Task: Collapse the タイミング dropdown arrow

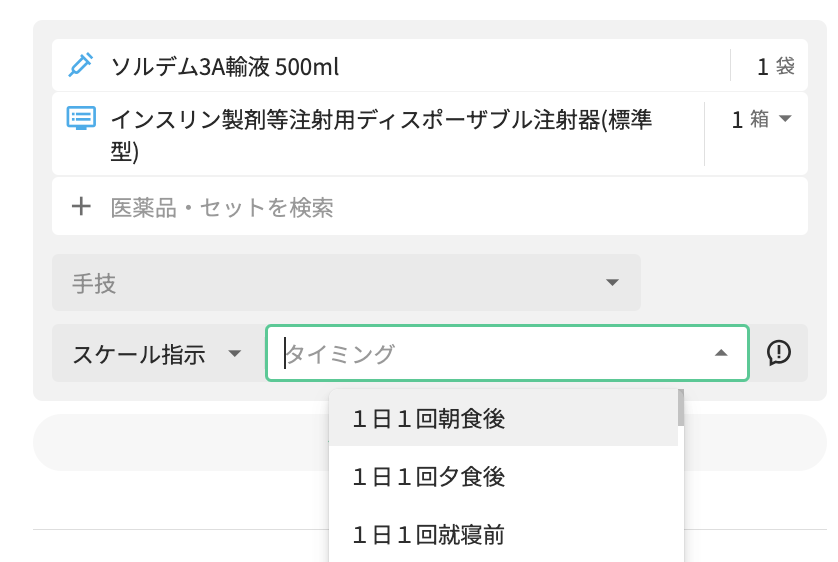Action: click(x=720, y=354)
